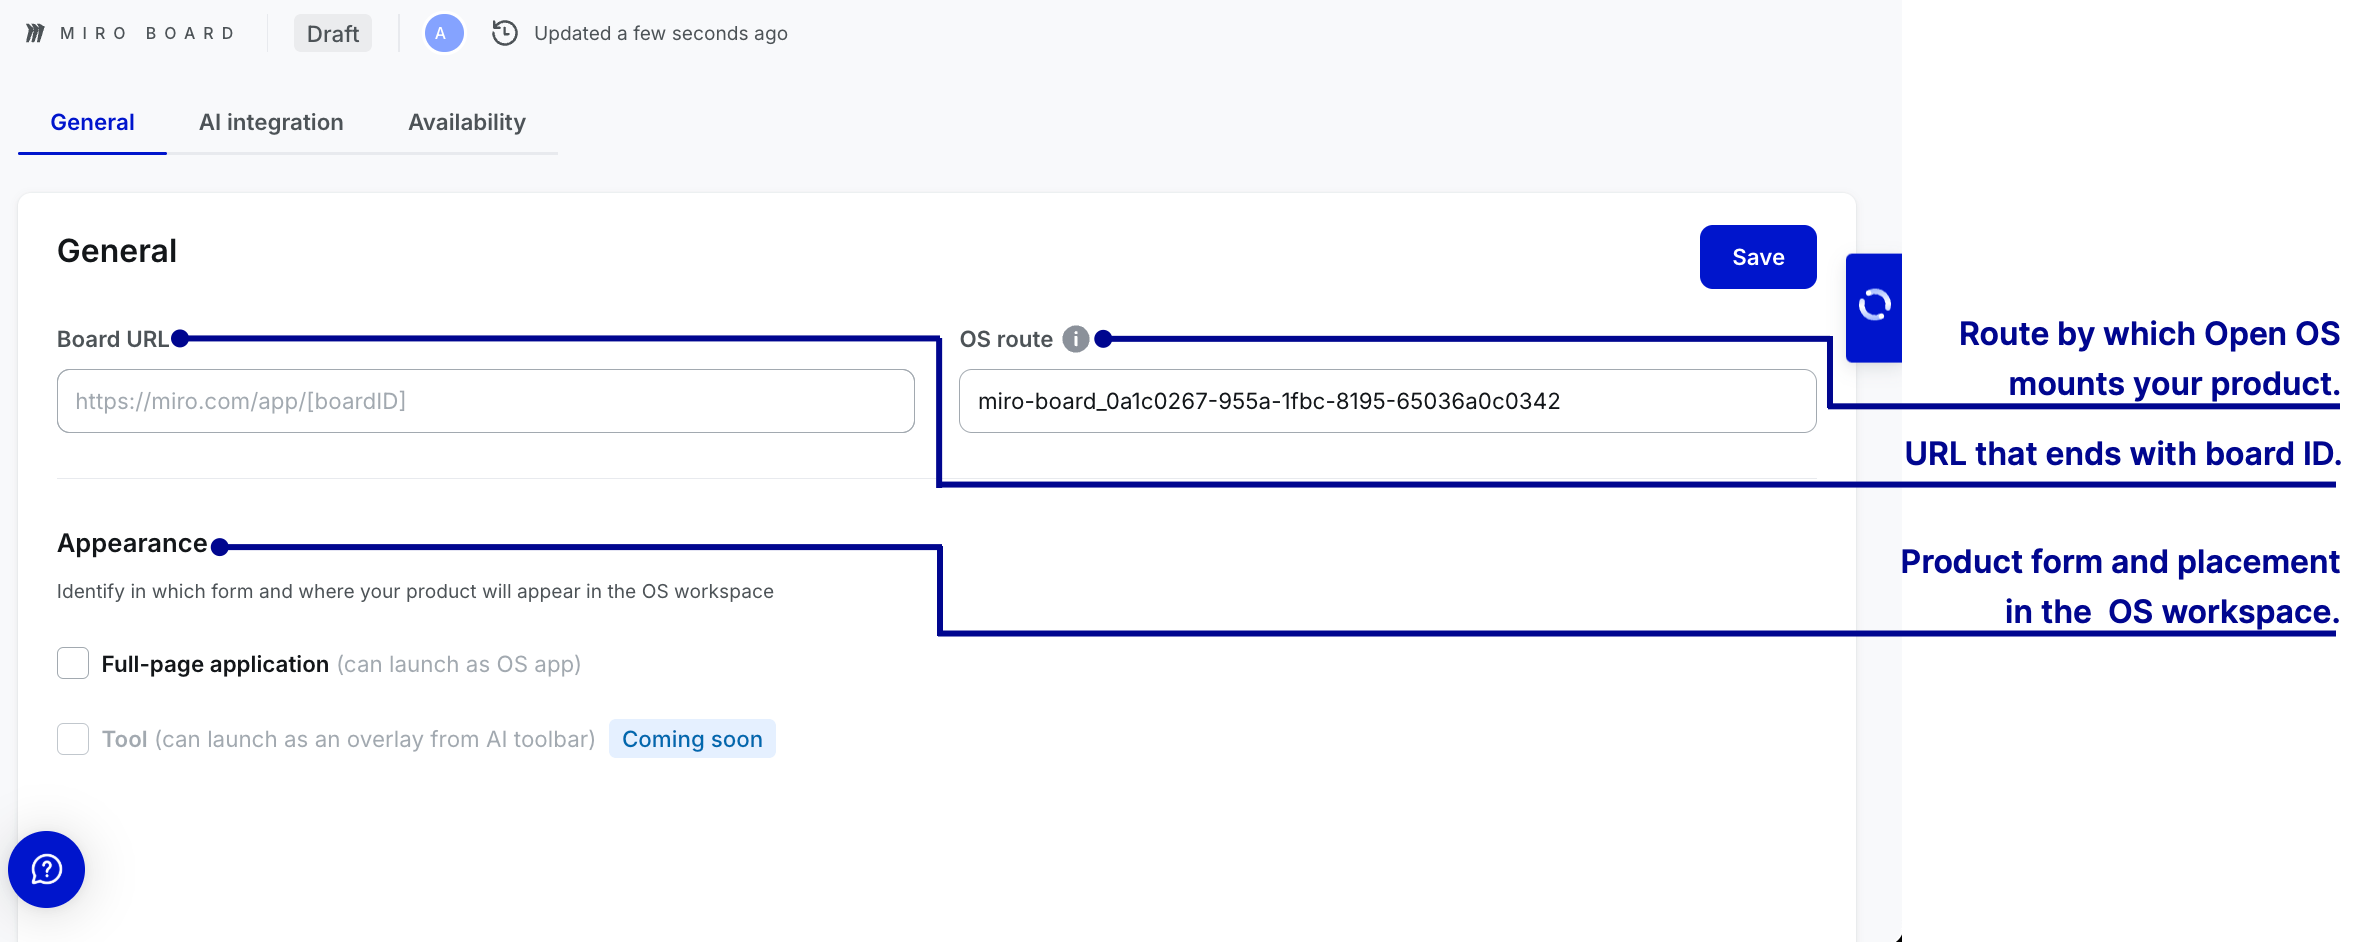The width and height of the screenshot is (2354, 942).
Task: Click the blue side panel refresh icon
Action: [1874, 306]
